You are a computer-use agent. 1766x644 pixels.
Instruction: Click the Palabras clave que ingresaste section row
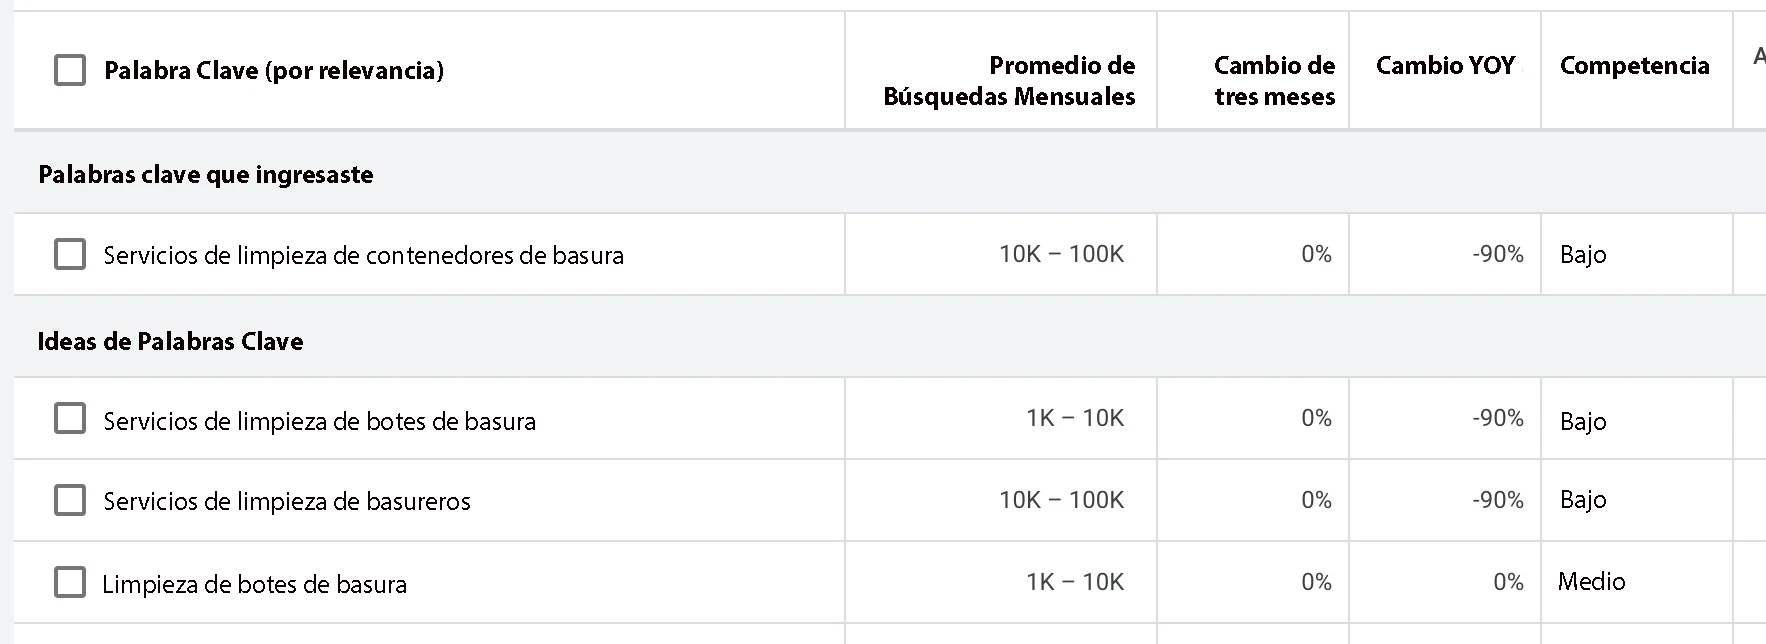[206, 174]
